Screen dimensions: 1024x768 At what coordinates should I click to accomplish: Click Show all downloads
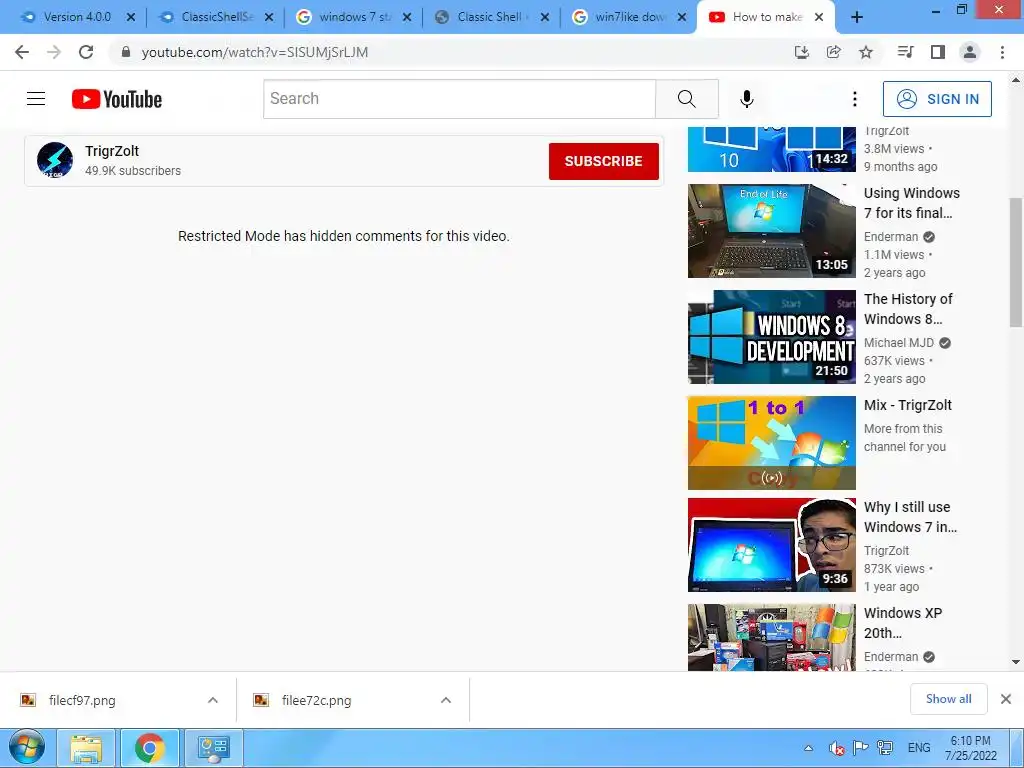pyautogui.click(x=948, y=699)
